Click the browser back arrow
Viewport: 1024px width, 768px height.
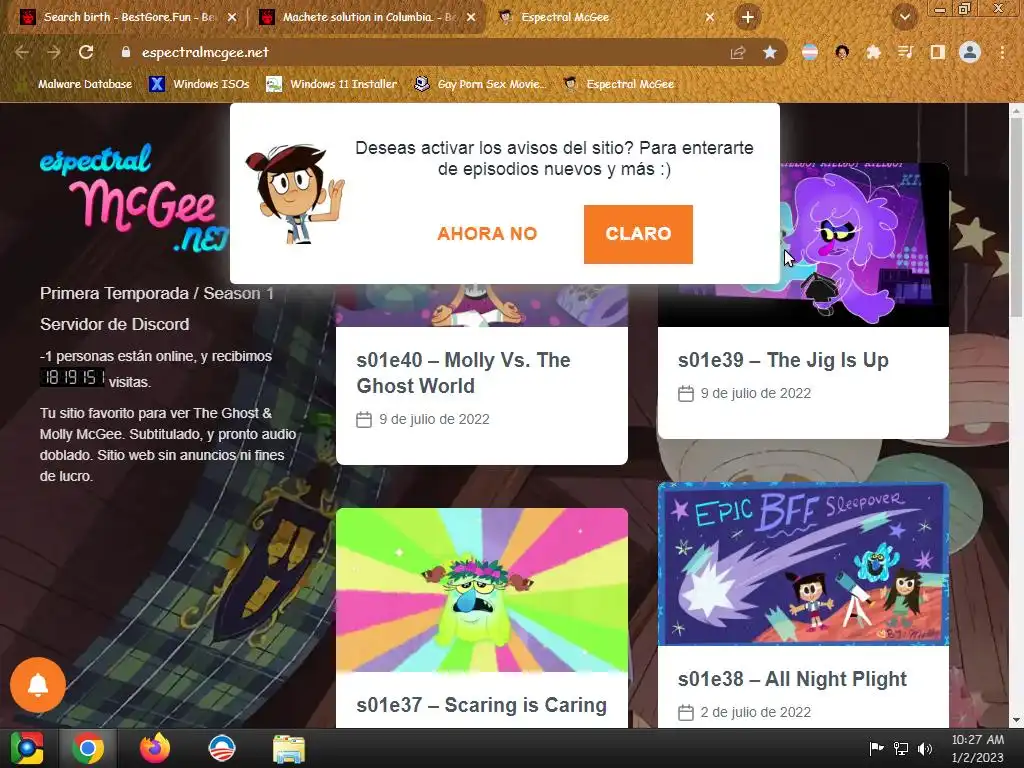(x=22, y=52)
